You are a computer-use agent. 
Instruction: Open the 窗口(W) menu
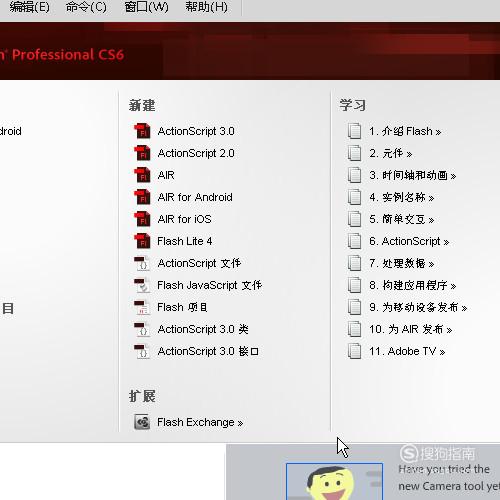(146, 7)
